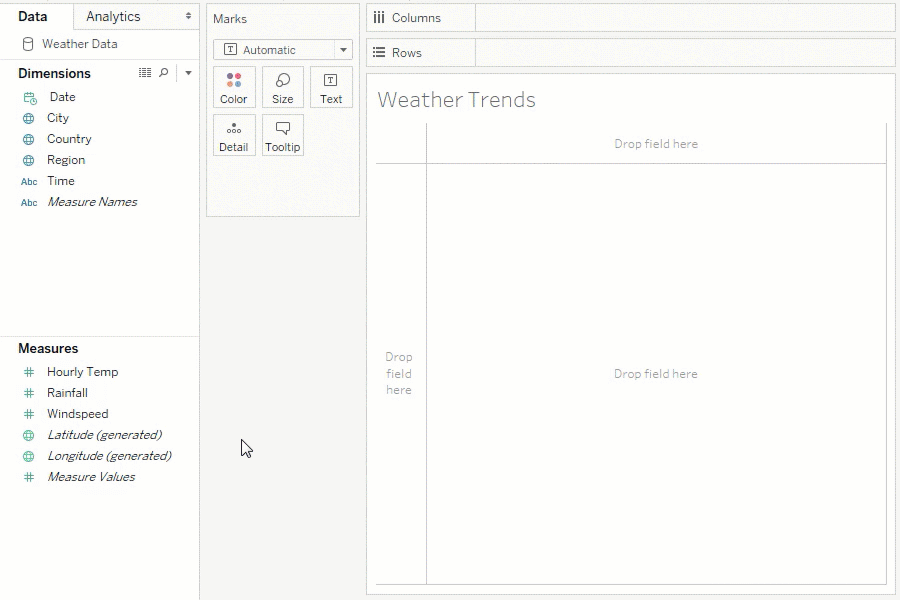Click the Weather Trends sheet title

tap(455, 100)
